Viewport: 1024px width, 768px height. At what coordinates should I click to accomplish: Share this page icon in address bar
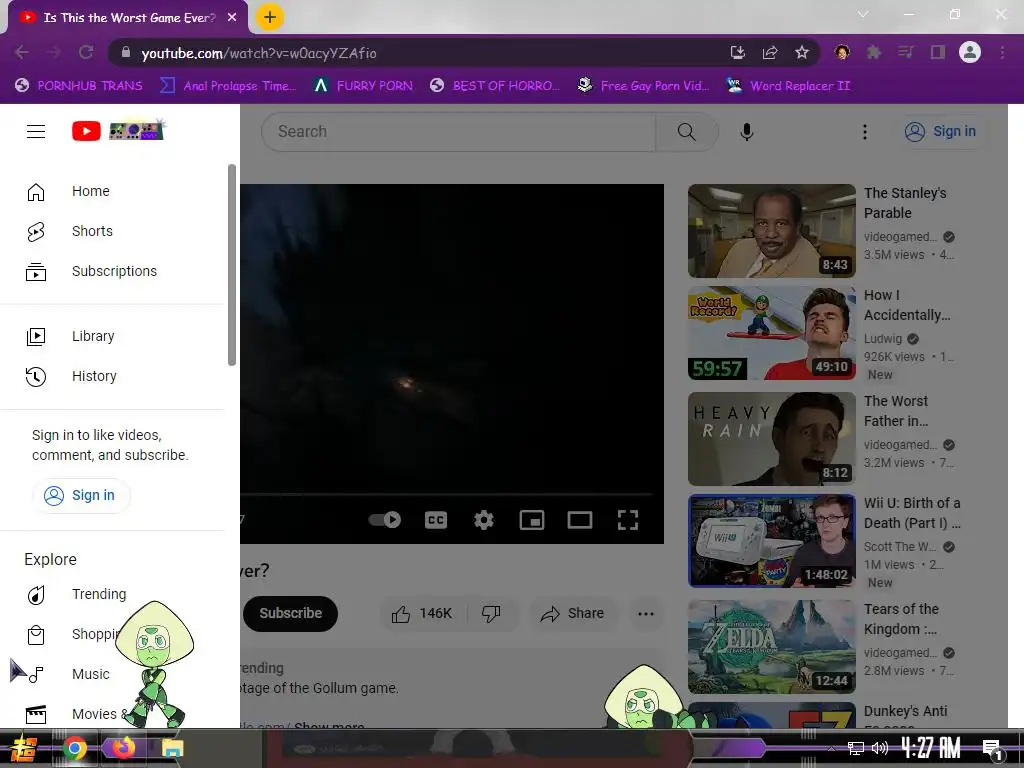pos(769,53)
